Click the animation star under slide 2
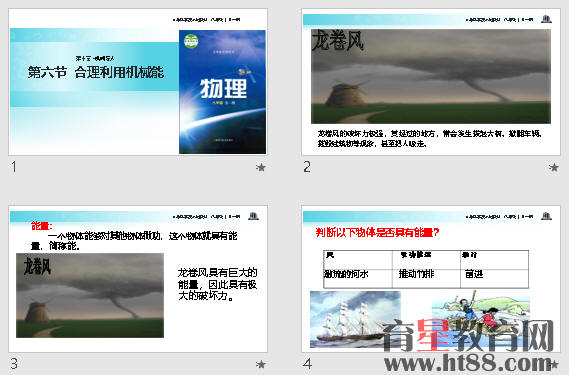The height and width of the screenshot is (375, 569). point(553,167)
